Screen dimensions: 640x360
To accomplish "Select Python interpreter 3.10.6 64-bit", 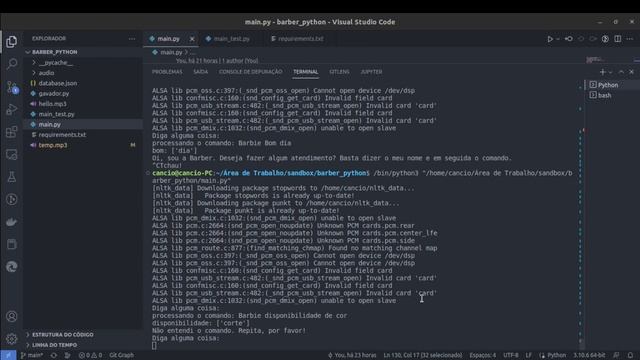I will (x=589, y=355).
